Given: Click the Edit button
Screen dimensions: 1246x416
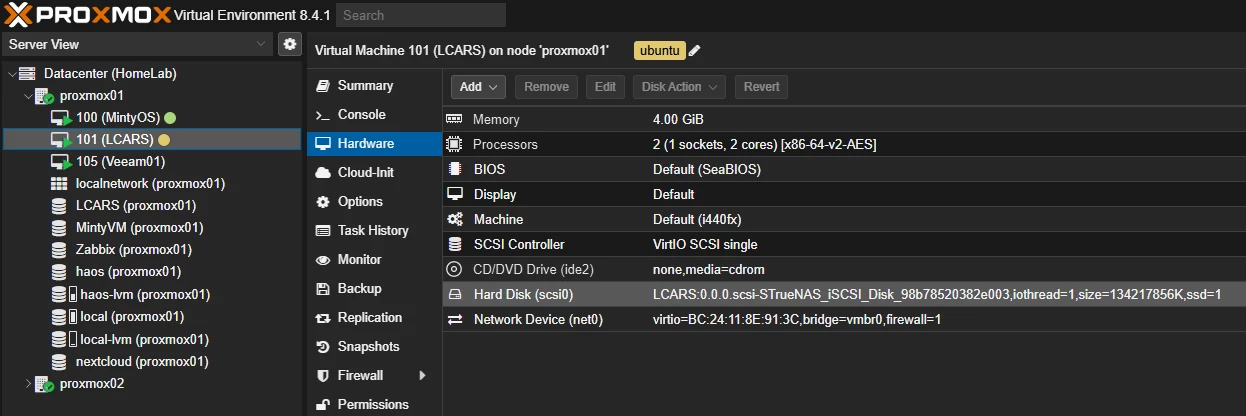Looking at the screenshot, I should click(605, 87).
